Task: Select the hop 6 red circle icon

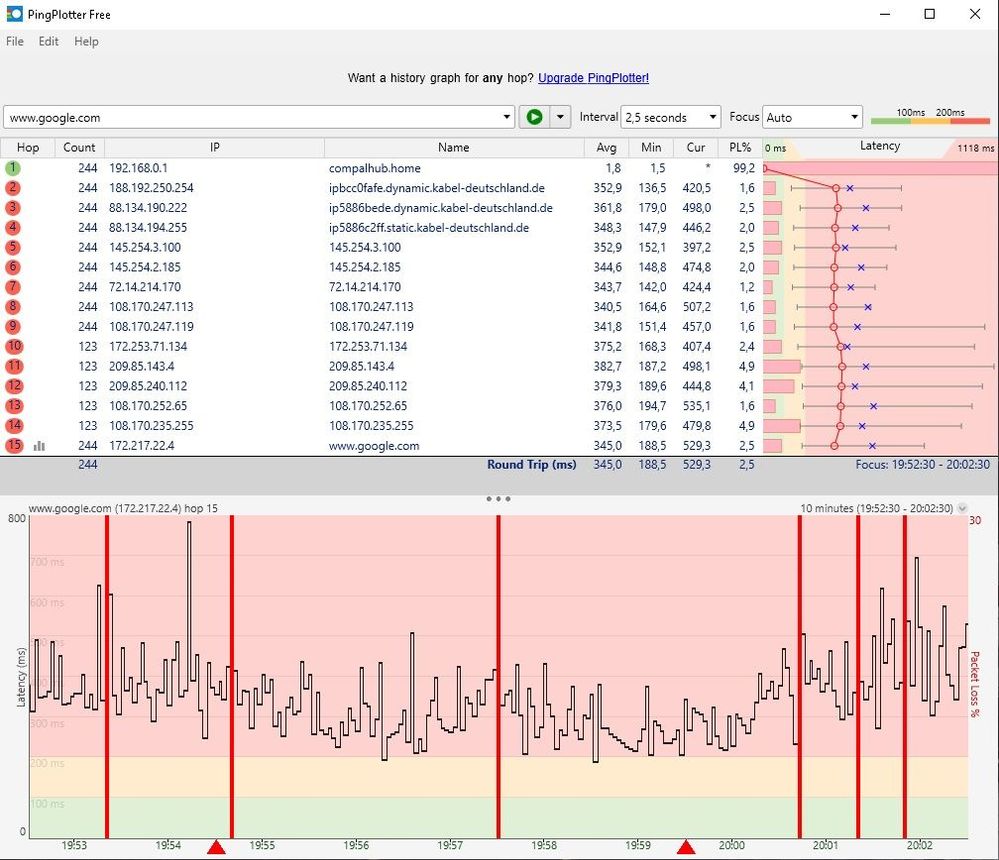Action: tap(13, 267)
